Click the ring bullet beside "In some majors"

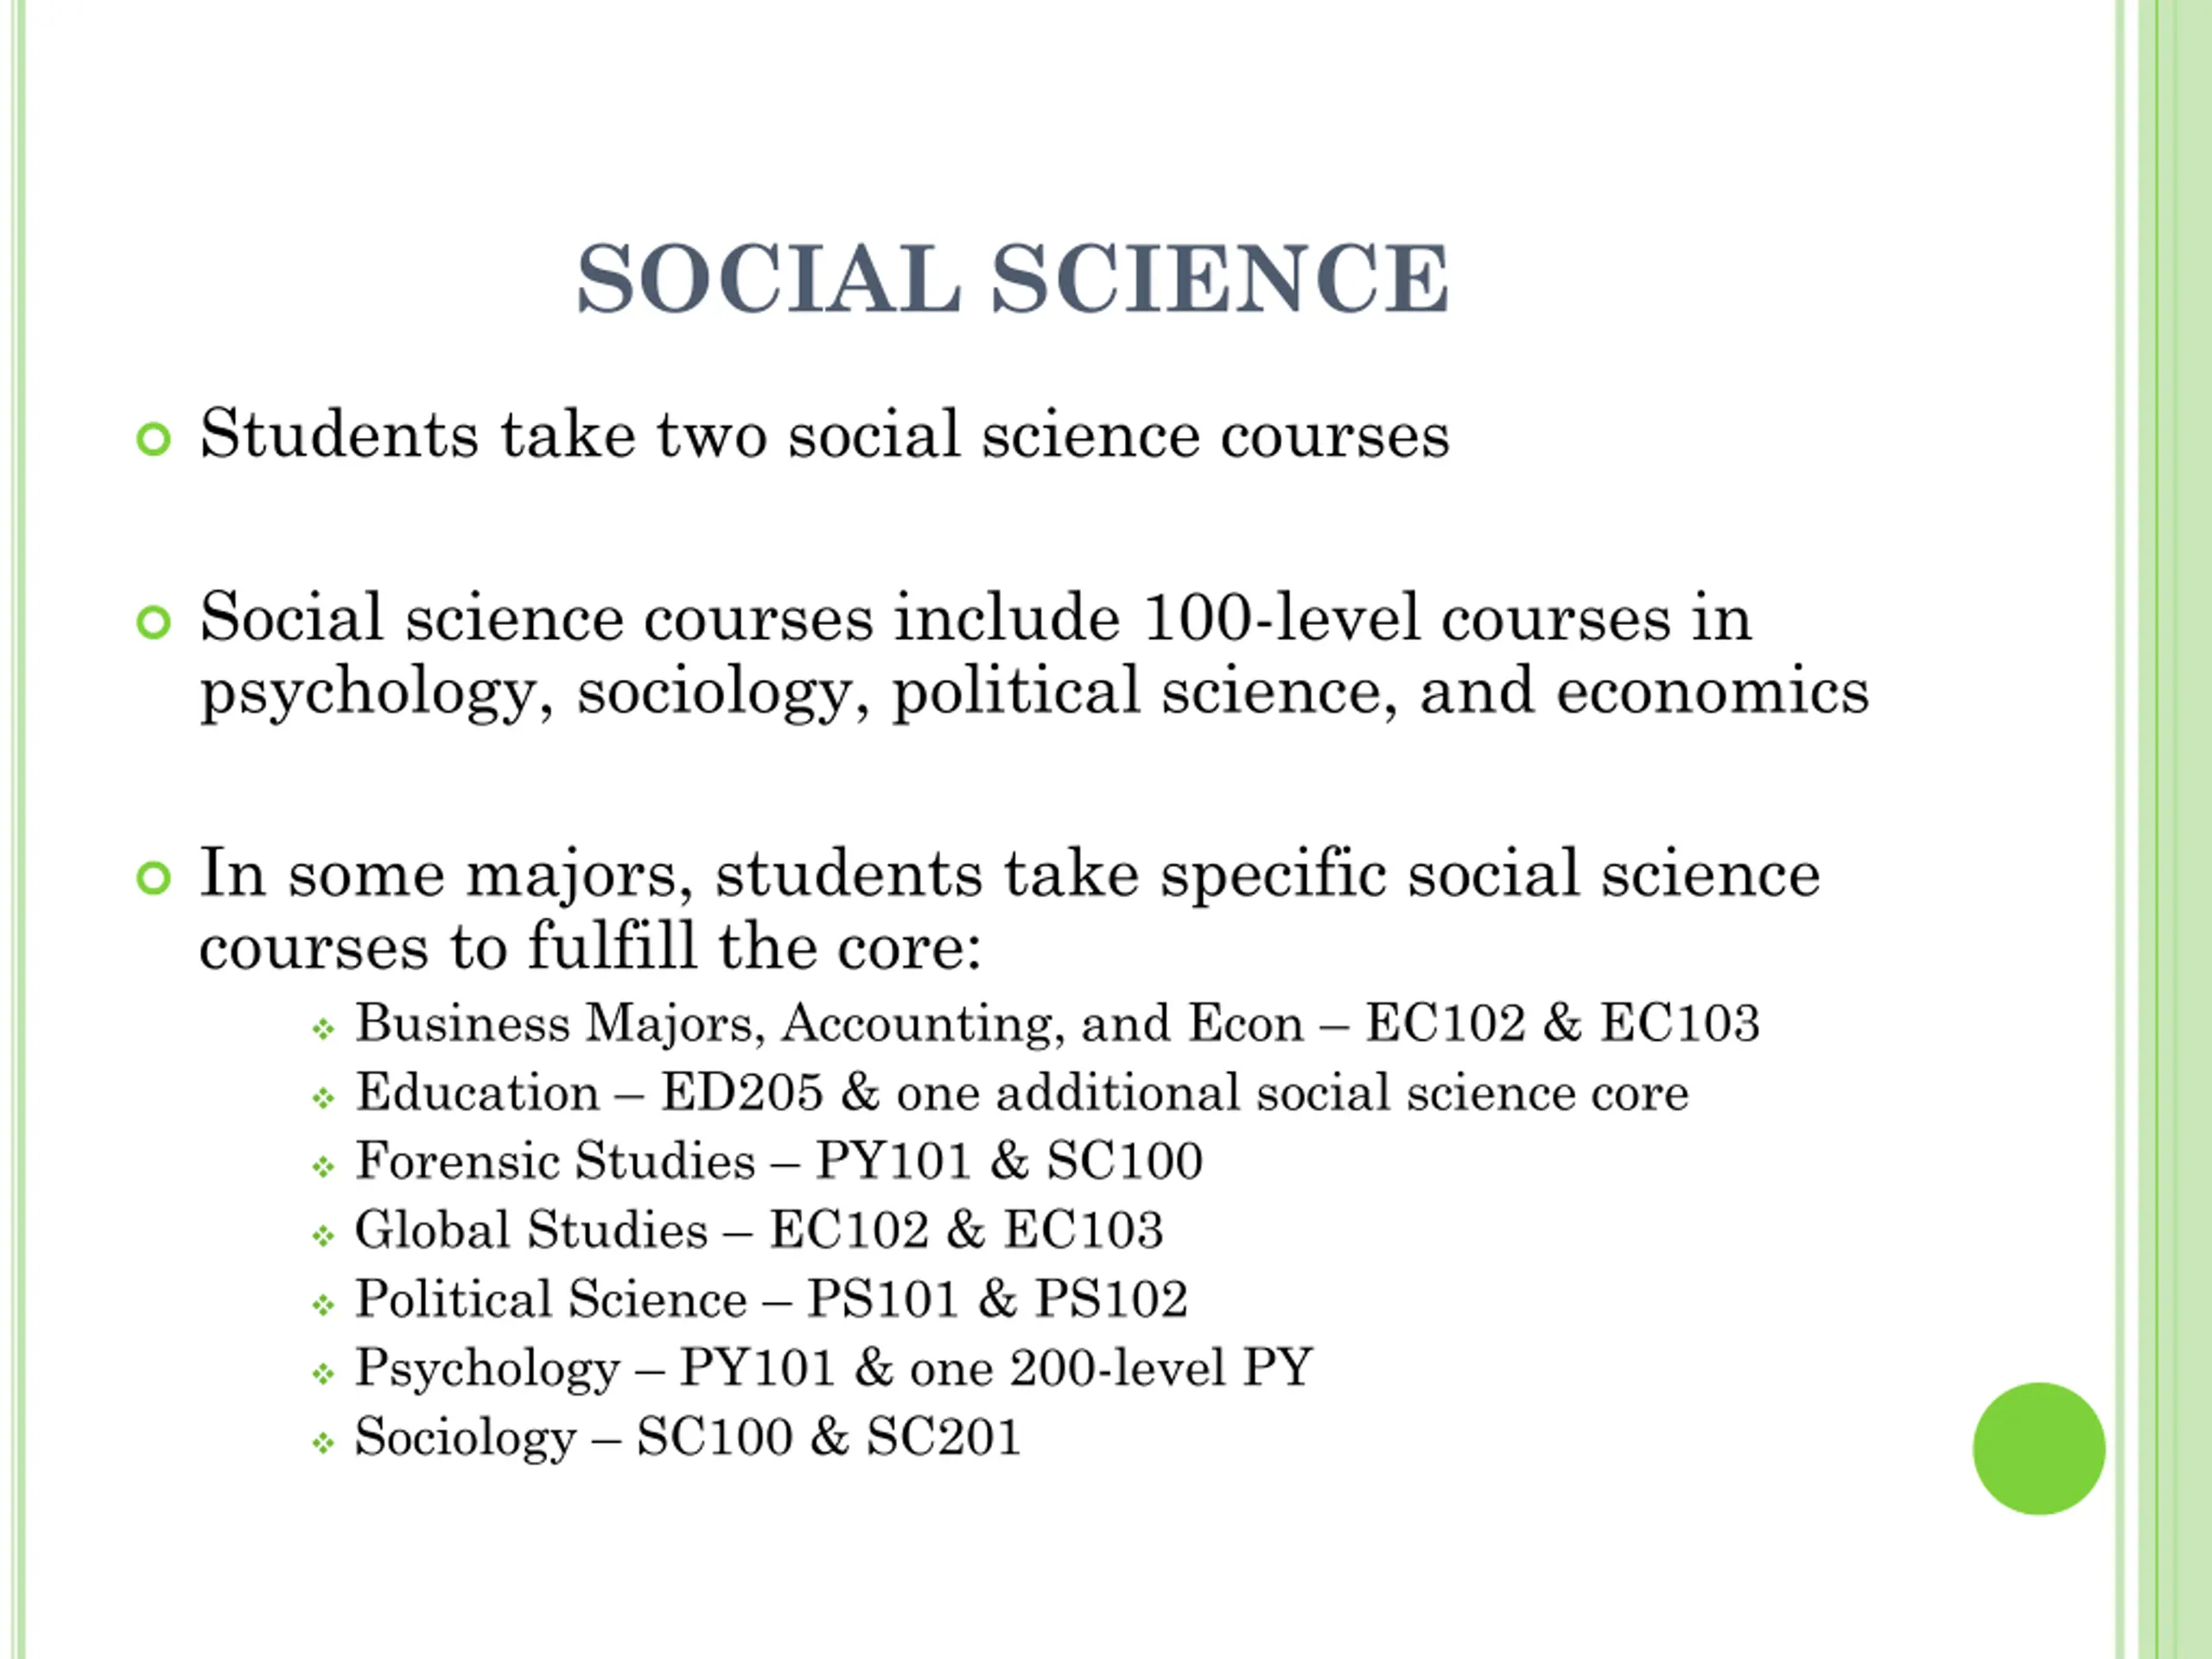[154, 878]
